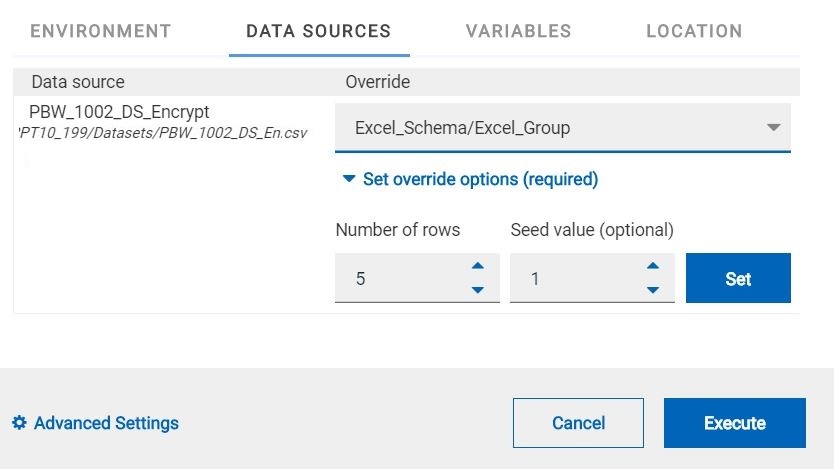Focus the Number of rows input field
The image size is (834, 469).
tap(400, 279)
